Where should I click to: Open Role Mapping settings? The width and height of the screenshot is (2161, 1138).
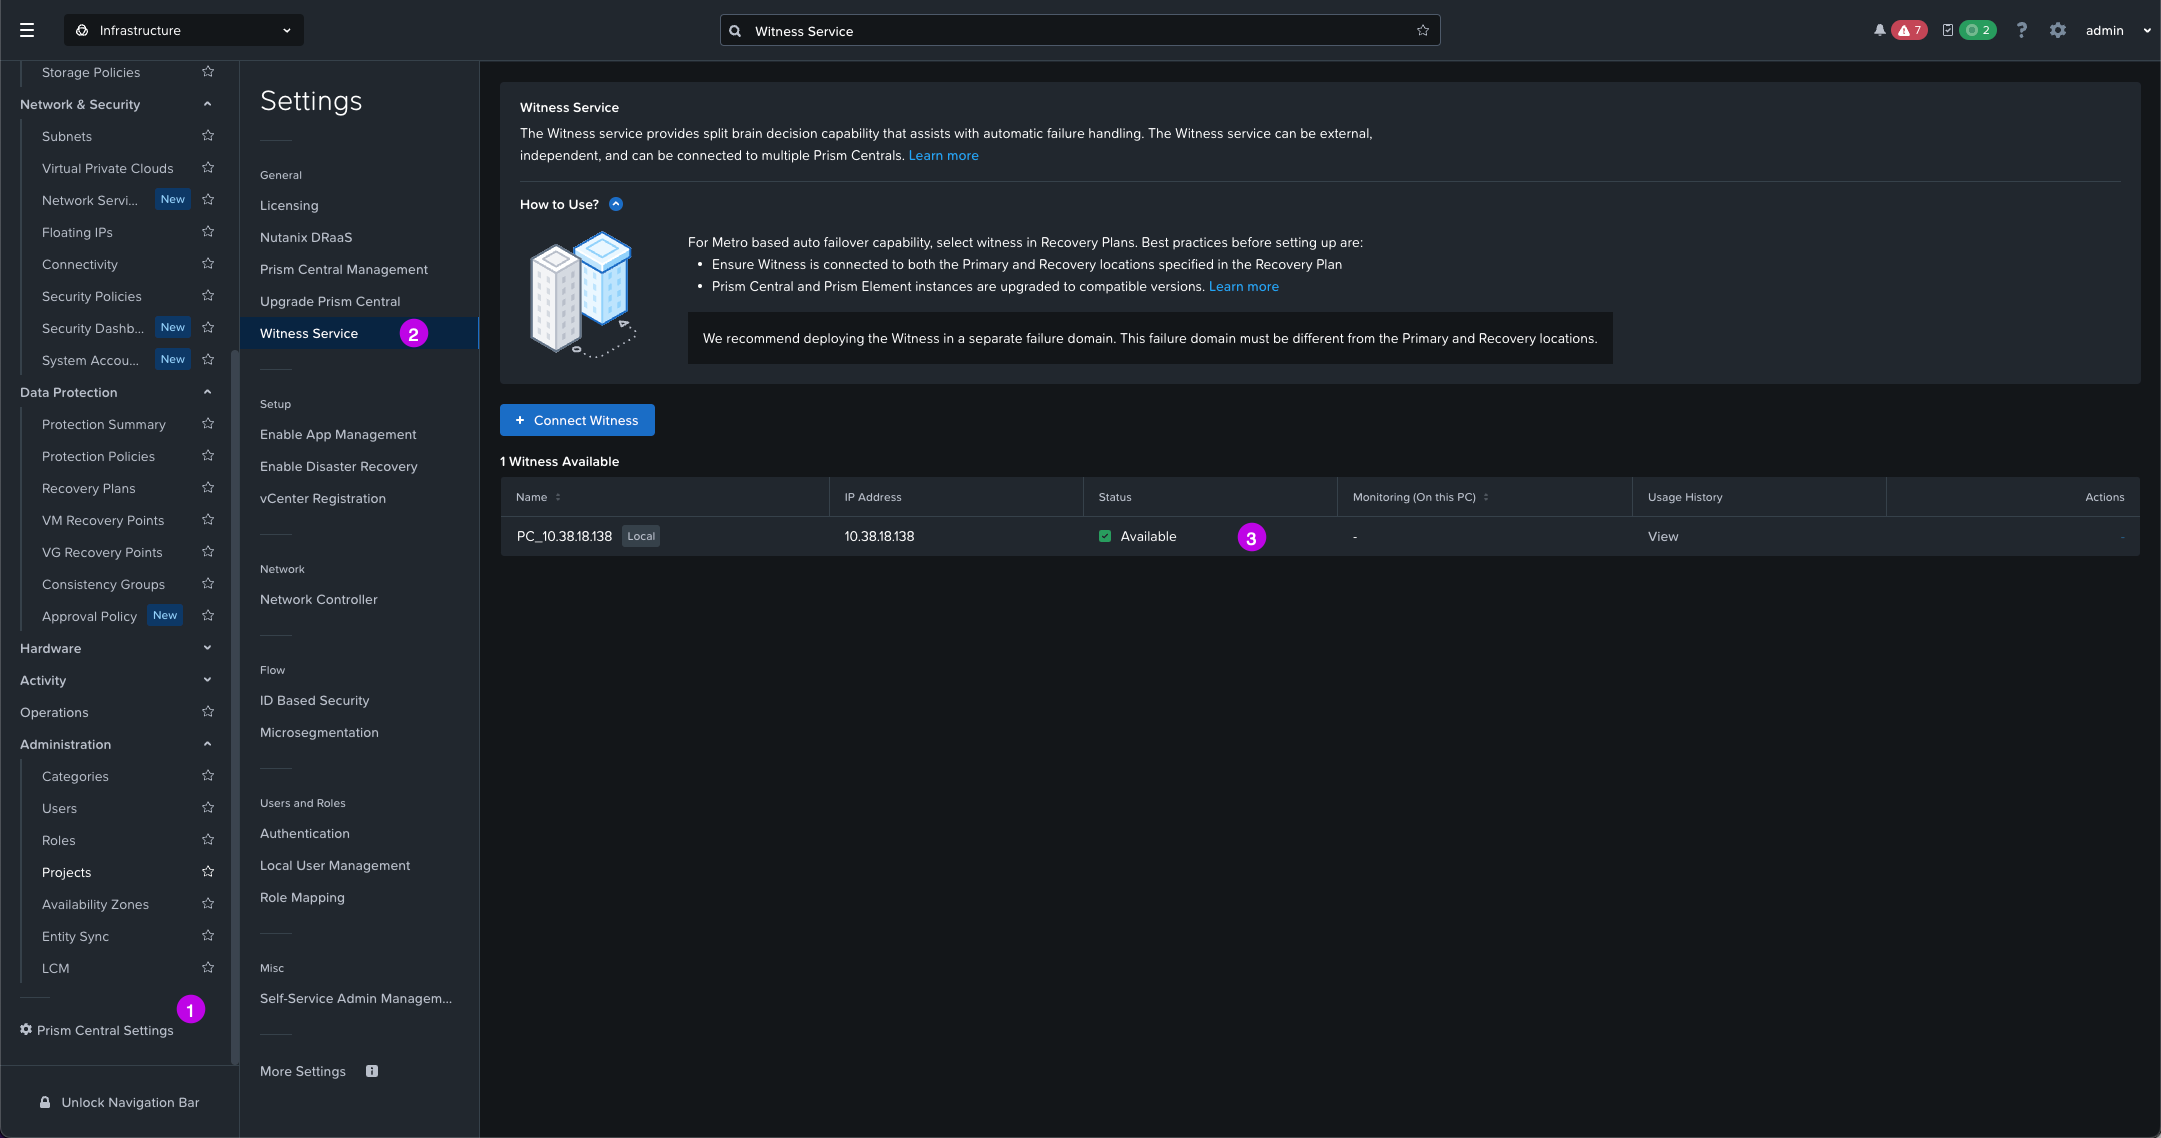pyautogui.click(x=302, y=897)
